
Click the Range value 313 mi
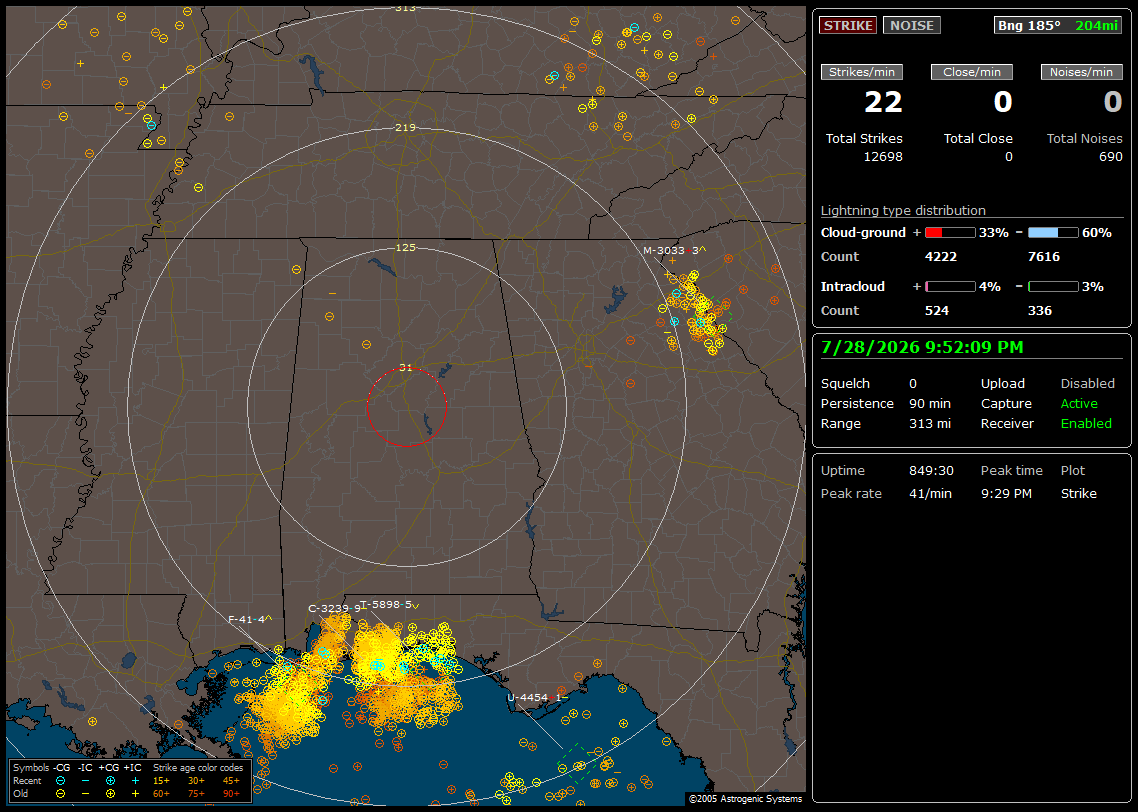tap(930, 424)
